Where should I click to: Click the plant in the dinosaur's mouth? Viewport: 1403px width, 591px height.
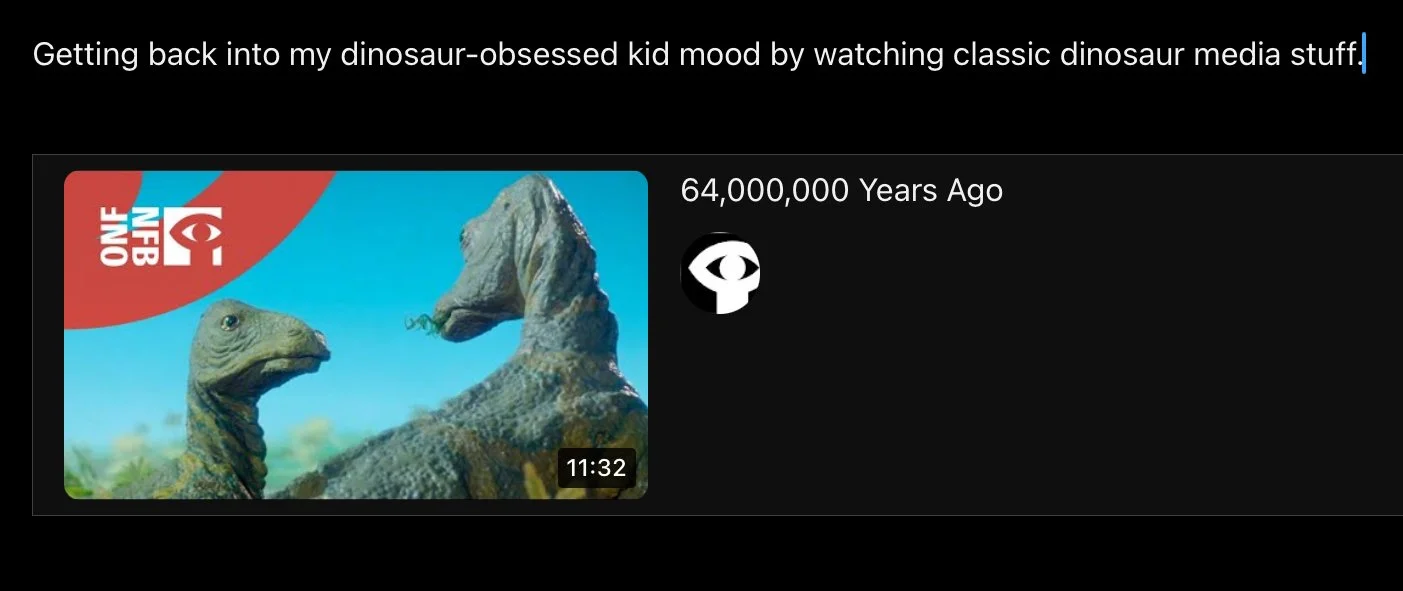click(426, 322)
